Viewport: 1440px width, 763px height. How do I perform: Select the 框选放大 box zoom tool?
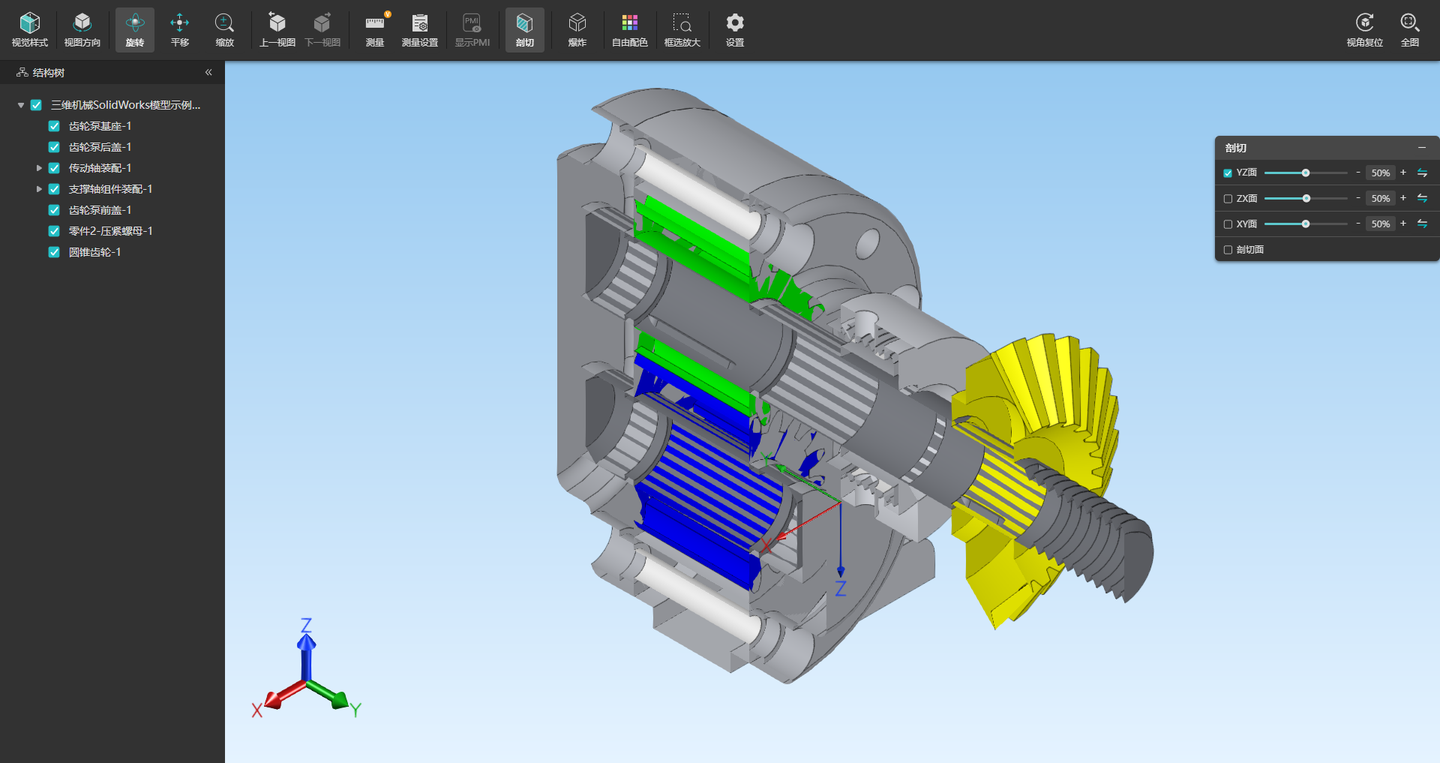point(682,30)
